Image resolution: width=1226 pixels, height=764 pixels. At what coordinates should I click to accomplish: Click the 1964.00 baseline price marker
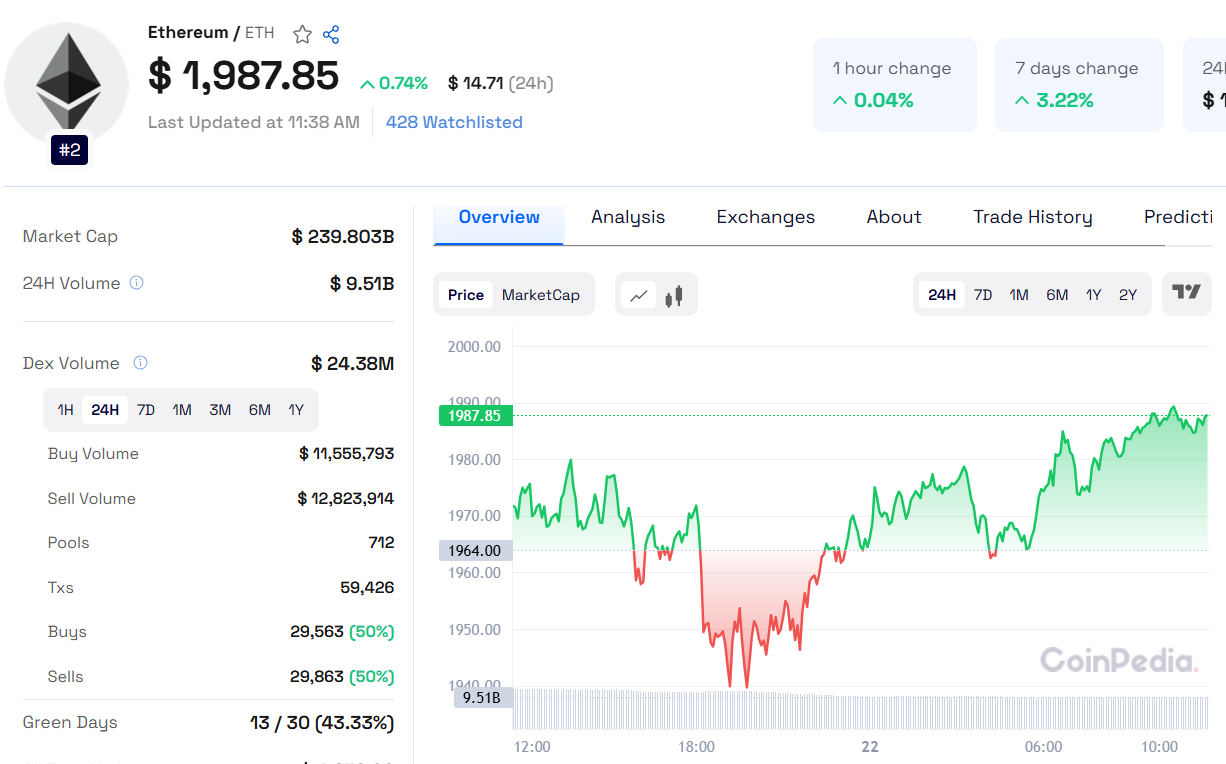point(475,550)
